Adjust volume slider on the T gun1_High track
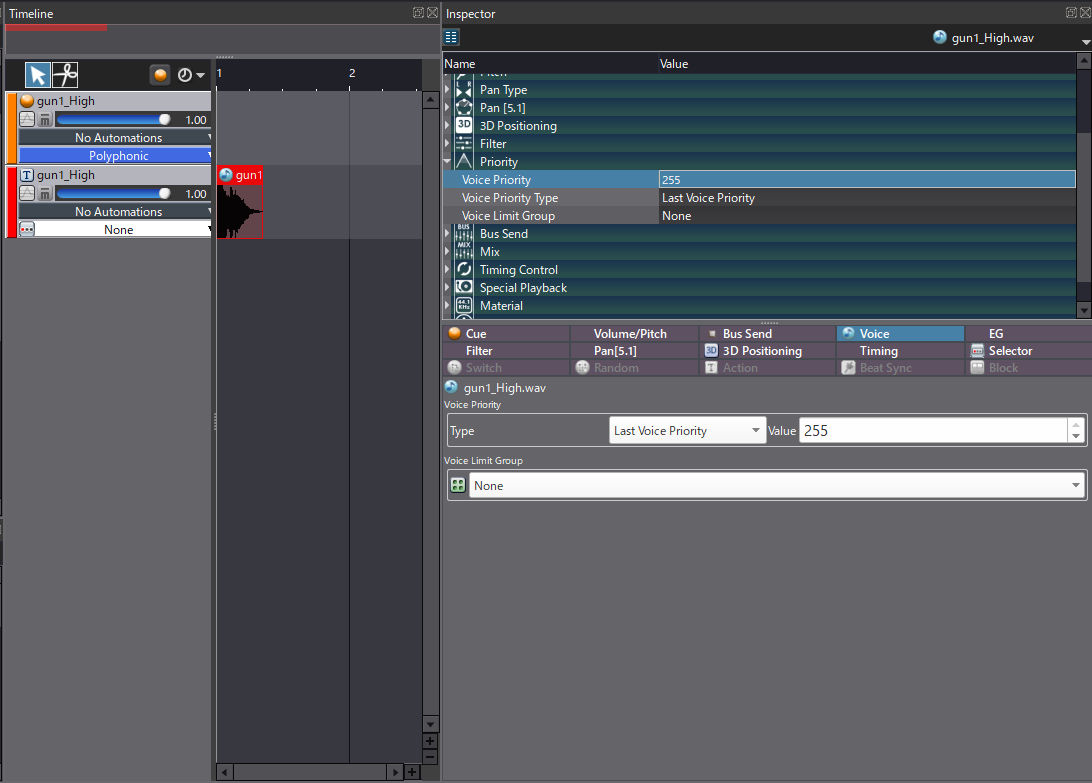Screen dimensions: 1092x783 (114, 193)
